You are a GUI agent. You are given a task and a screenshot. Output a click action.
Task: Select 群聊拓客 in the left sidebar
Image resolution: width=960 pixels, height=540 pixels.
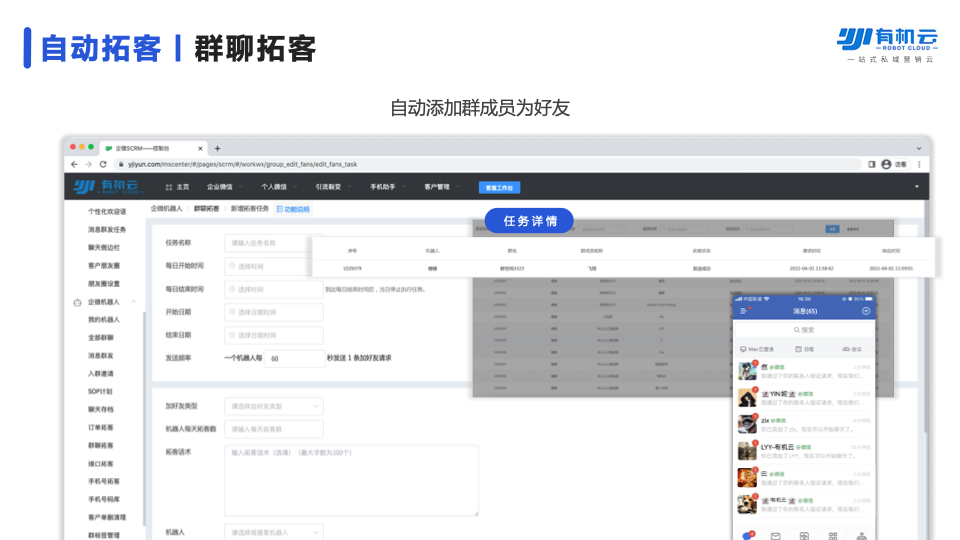pos(101,445)
